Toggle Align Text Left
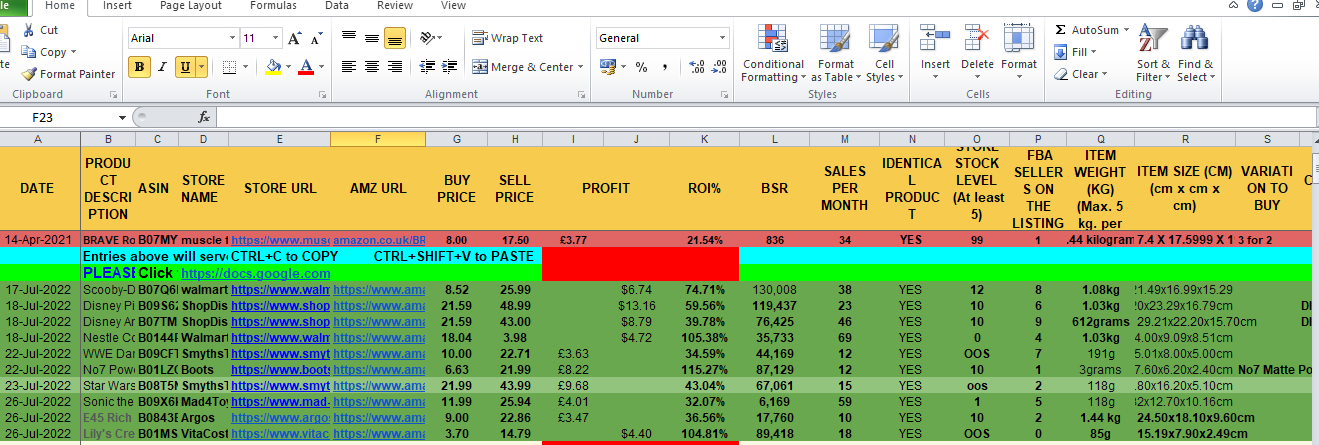 pos(349,67)
